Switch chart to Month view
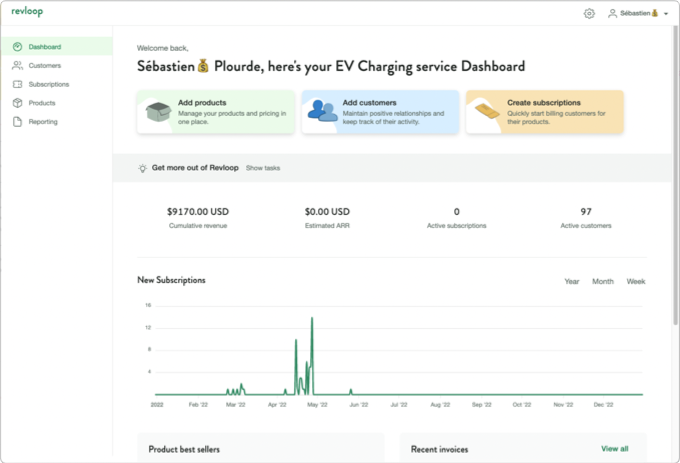680x463 pixels. point(603,281)
